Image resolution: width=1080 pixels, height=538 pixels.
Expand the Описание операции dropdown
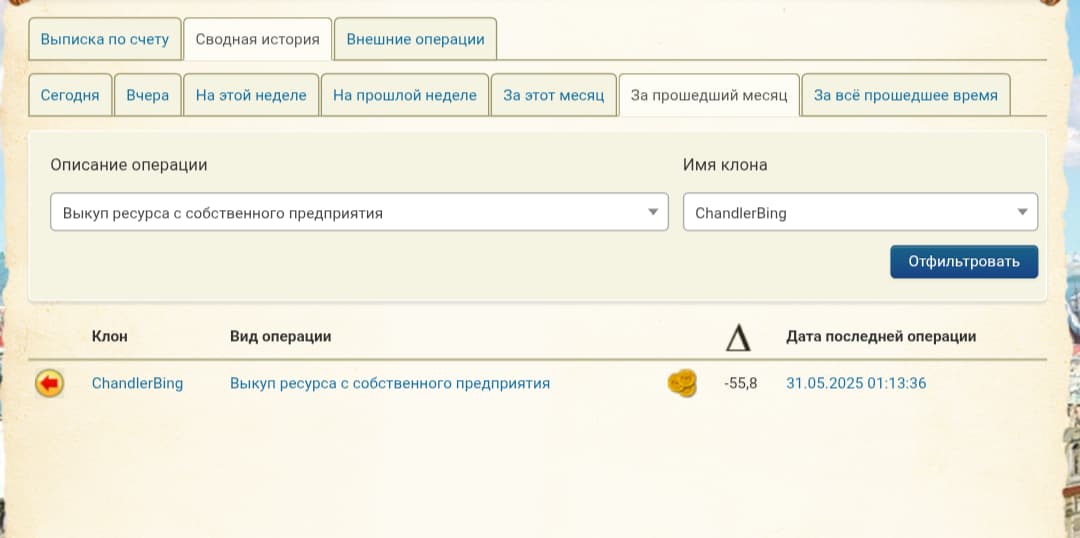click(359, 212)
